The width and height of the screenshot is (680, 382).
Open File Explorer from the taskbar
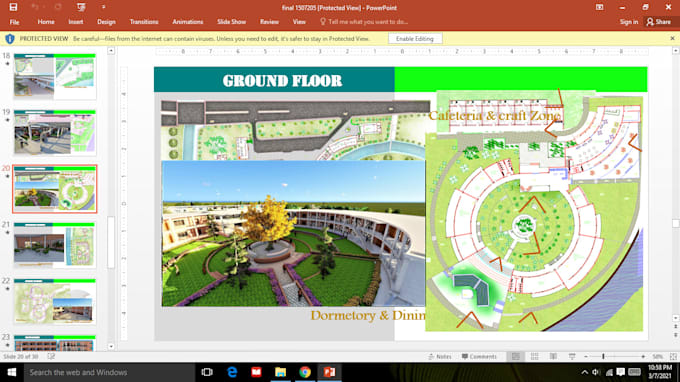pyautogui.click(x=281, y=372)
